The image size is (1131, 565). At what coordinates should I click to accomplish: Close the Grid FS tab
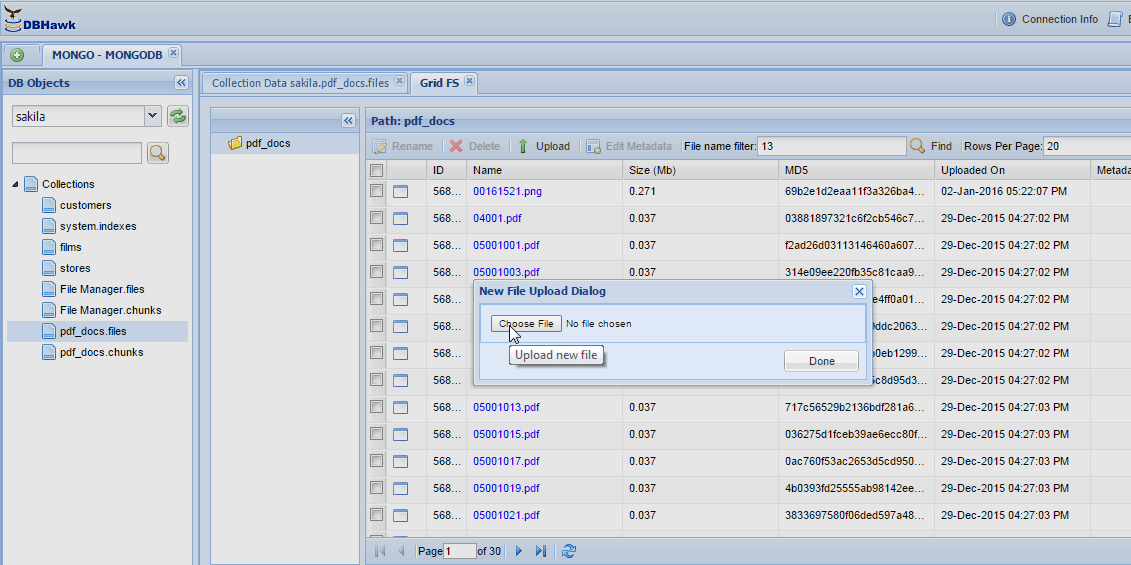tap(469, 80)
